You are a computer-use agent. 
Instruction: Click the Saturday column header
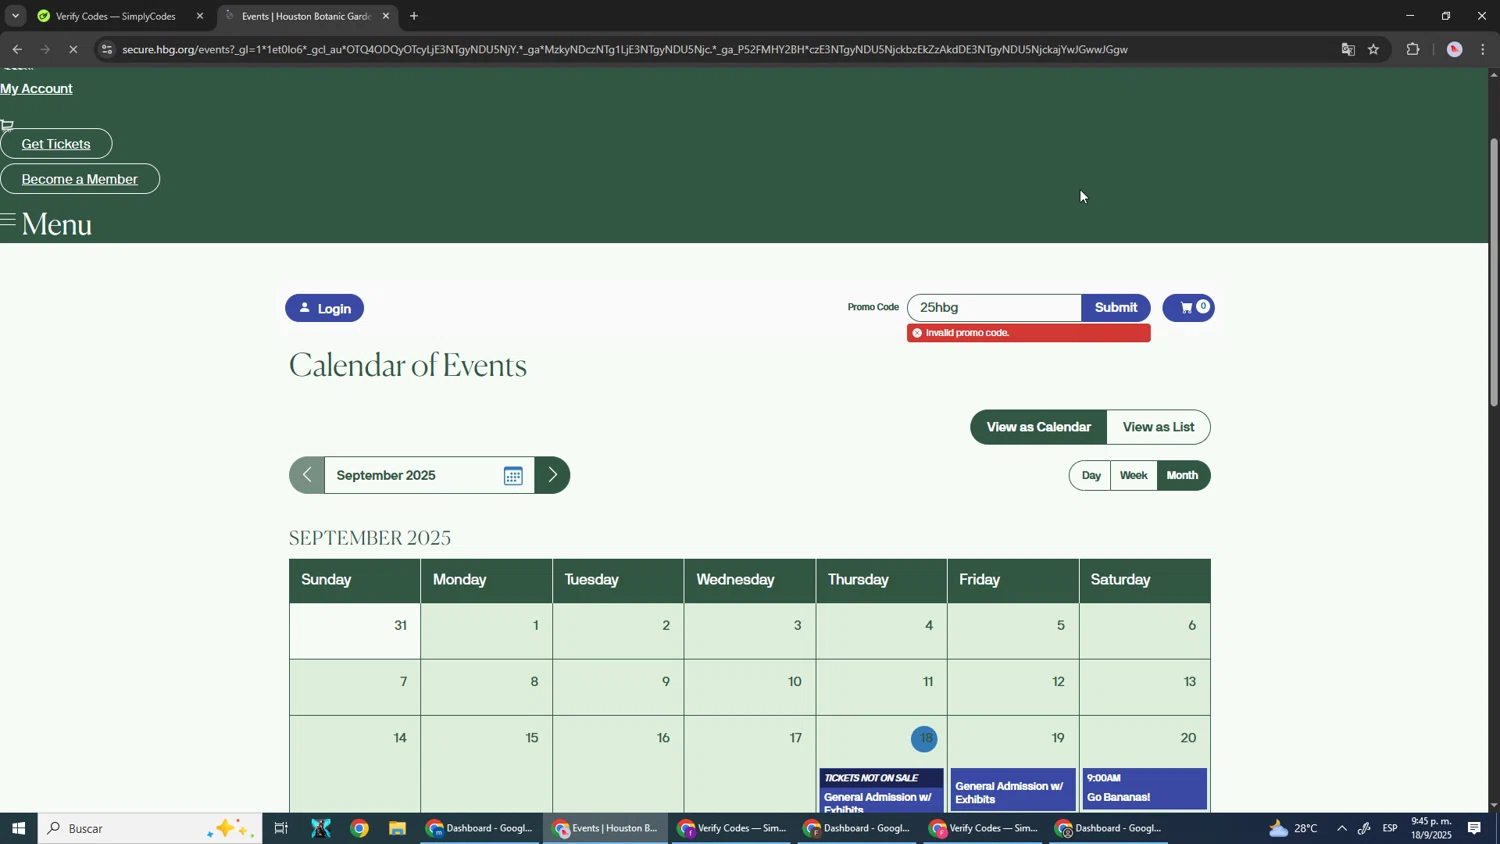1145,580
